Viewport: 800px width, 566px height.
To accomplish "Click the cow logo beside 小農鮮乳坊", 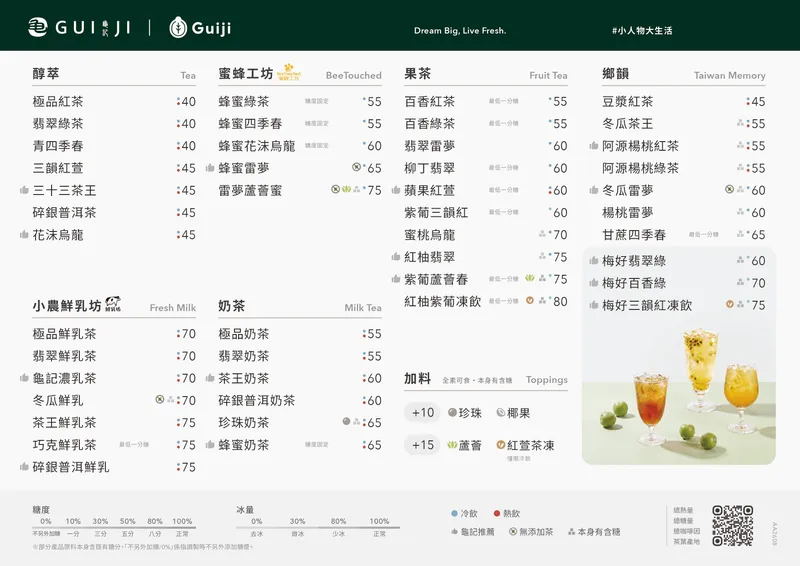I will coord(113,303).
